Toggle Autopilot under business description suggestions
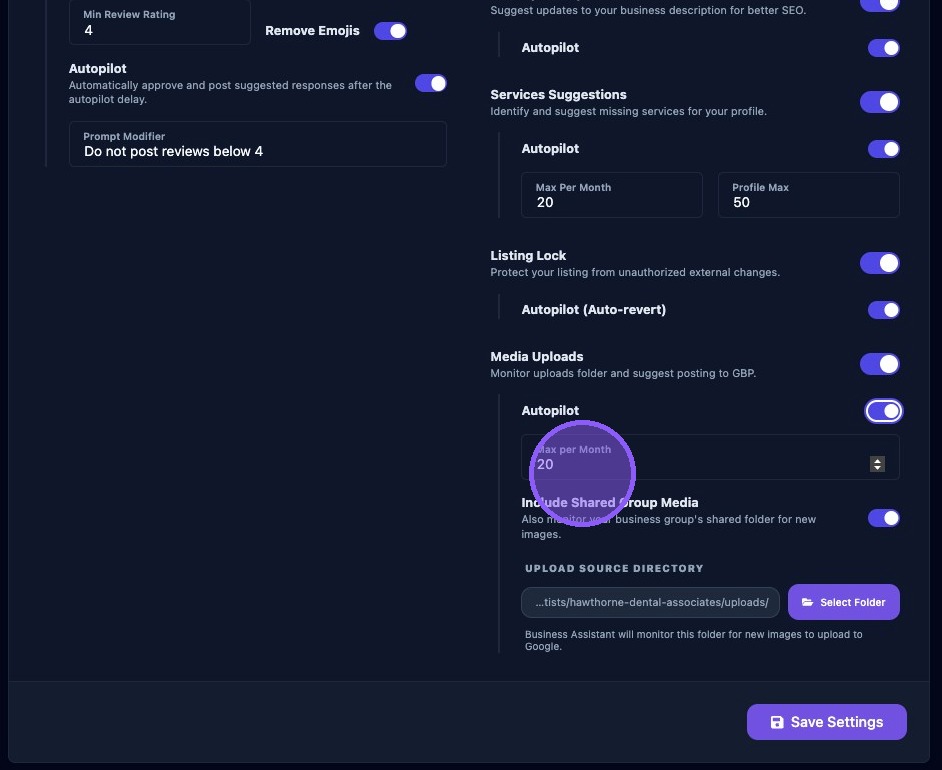 pyautogui.click(x=883, y=48)
